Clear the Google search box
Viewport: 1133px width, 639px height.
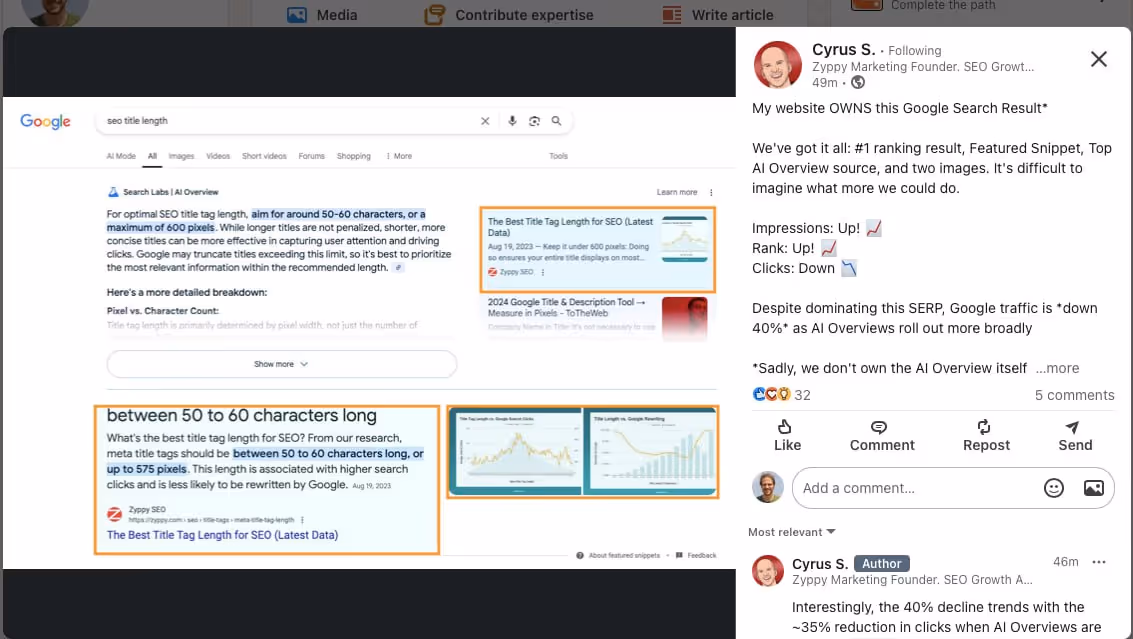pos(485,121)
